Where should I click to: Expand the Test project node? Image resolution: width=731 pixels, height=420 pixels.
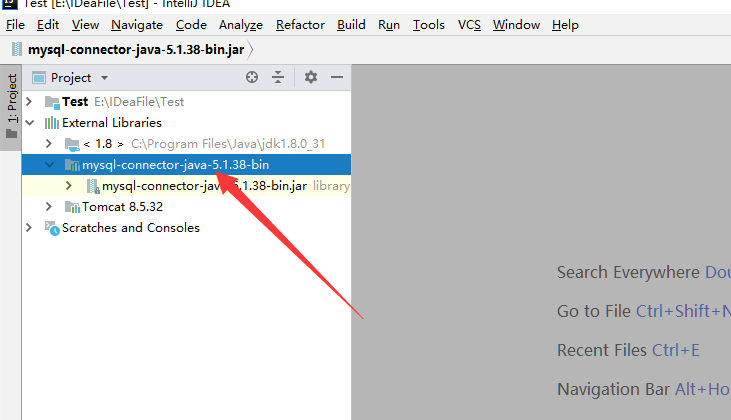click(29, 101)
